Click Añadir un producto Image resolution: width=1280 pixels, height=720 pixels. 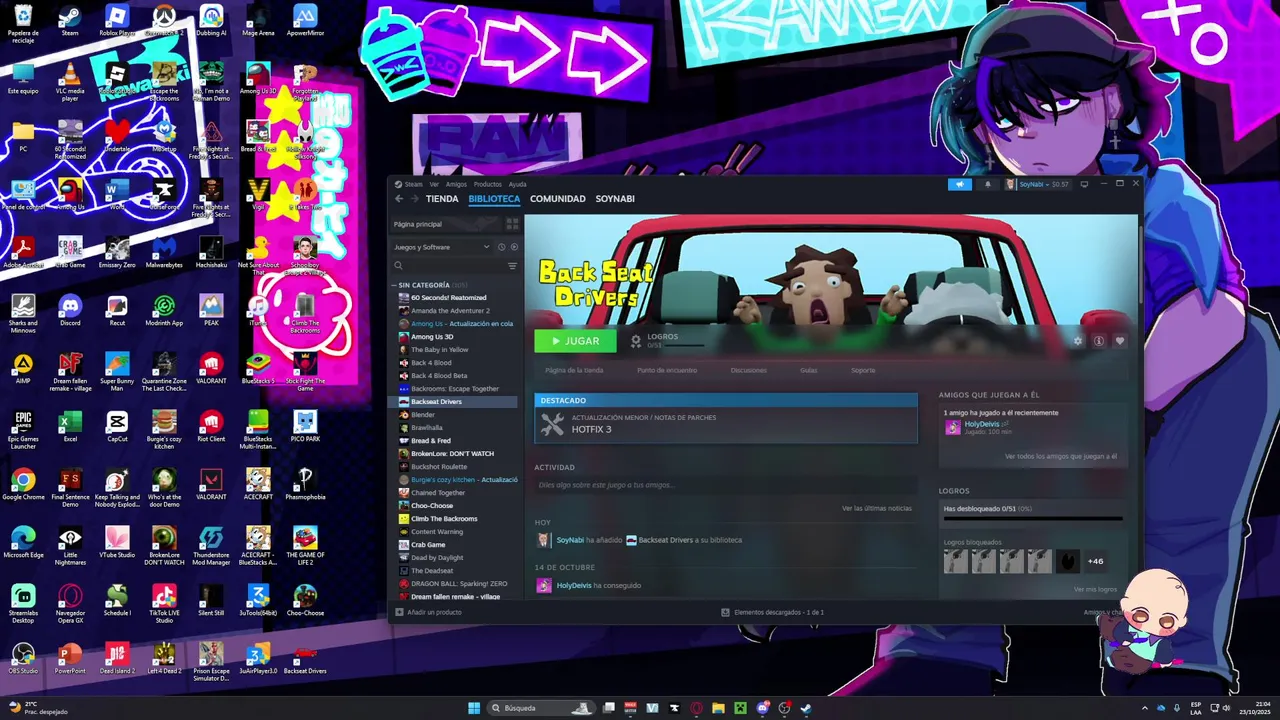(428, 612)
